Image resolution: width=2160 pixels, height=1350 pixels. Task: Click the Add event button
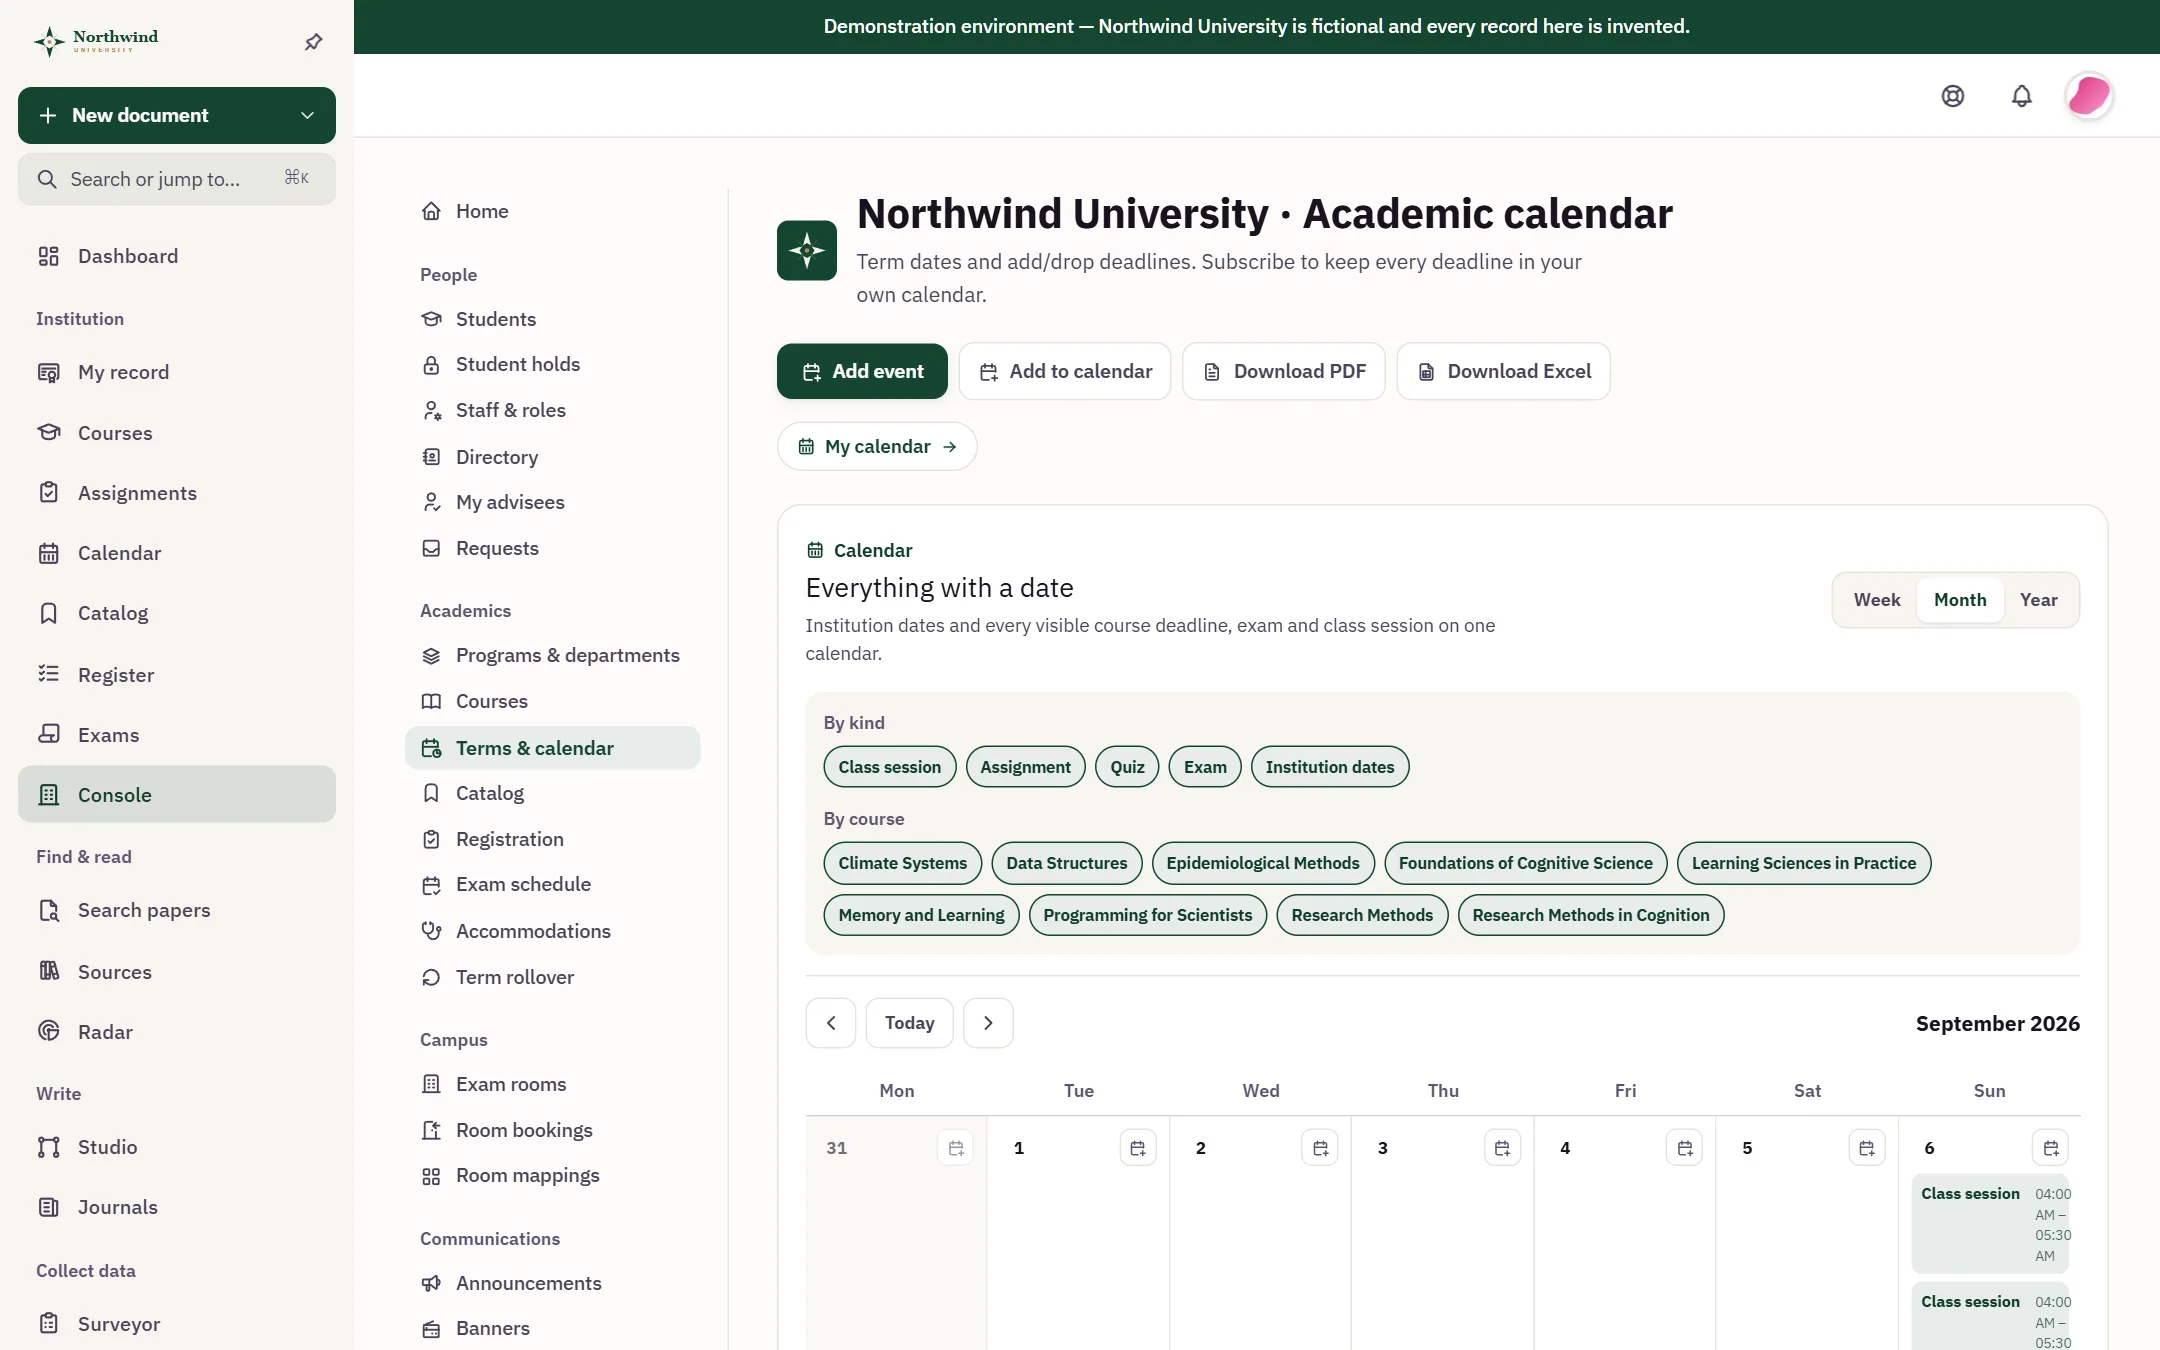(x=862, y=371)
